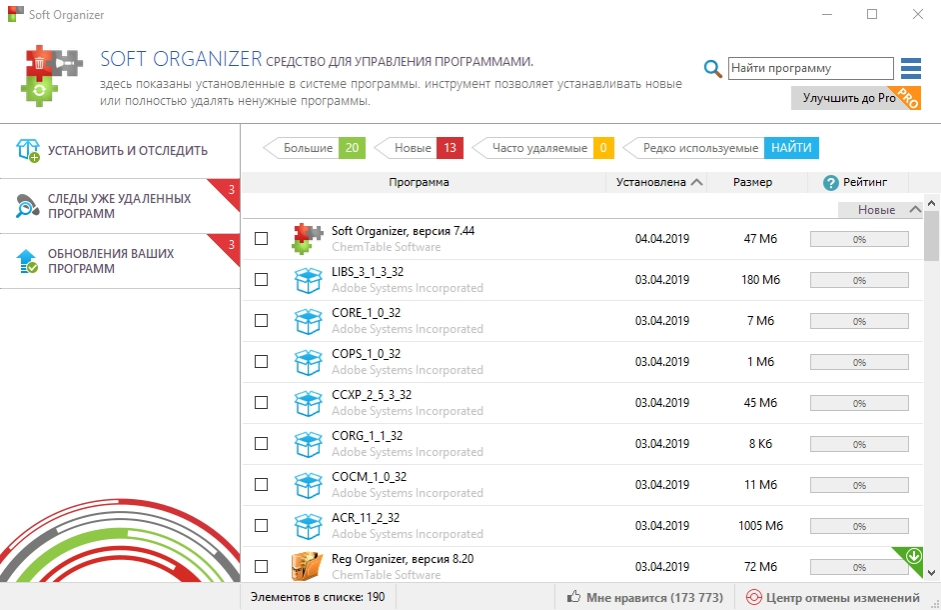The height and width of the screenshot is (610, 941).
Task: Open Центр отмены изменений
Action: (833, 597)
